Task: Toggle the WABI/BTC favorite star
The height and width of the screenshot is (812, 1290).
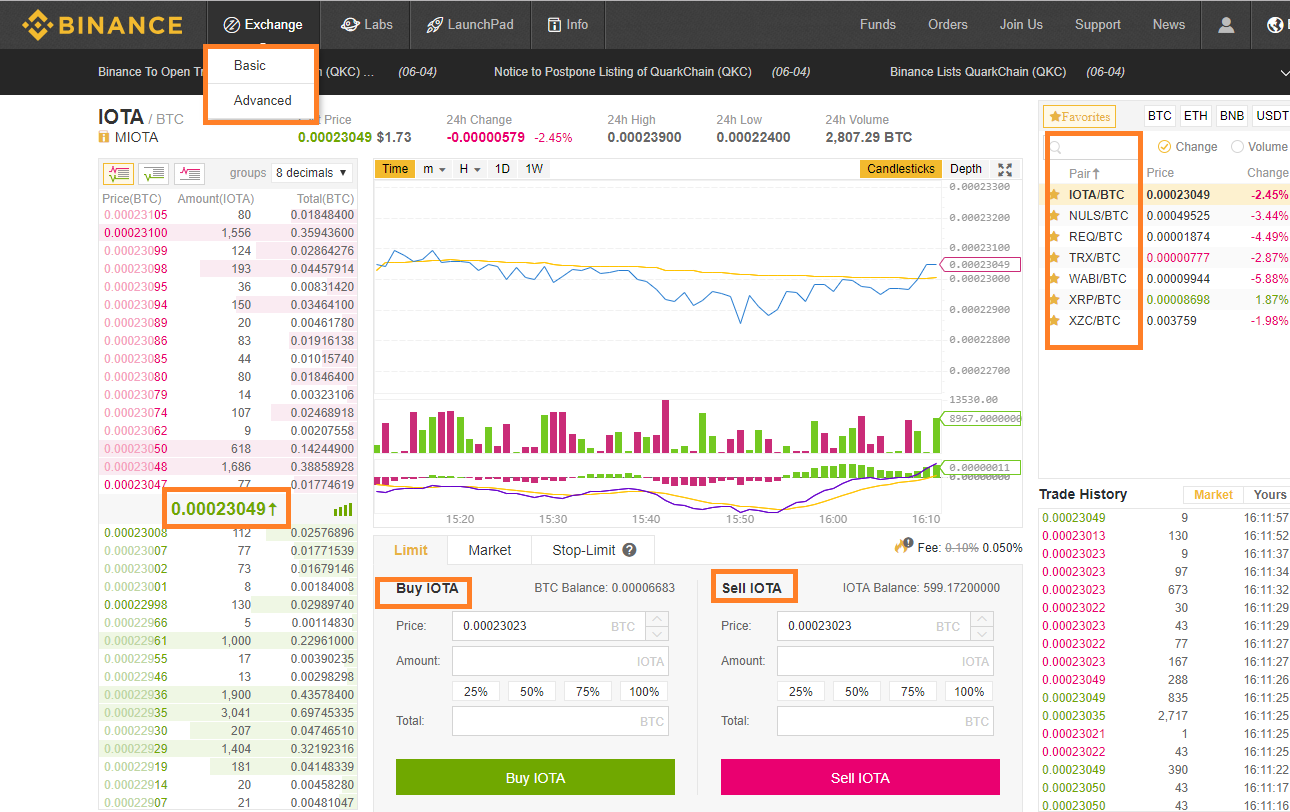Action: (1053, 279)
